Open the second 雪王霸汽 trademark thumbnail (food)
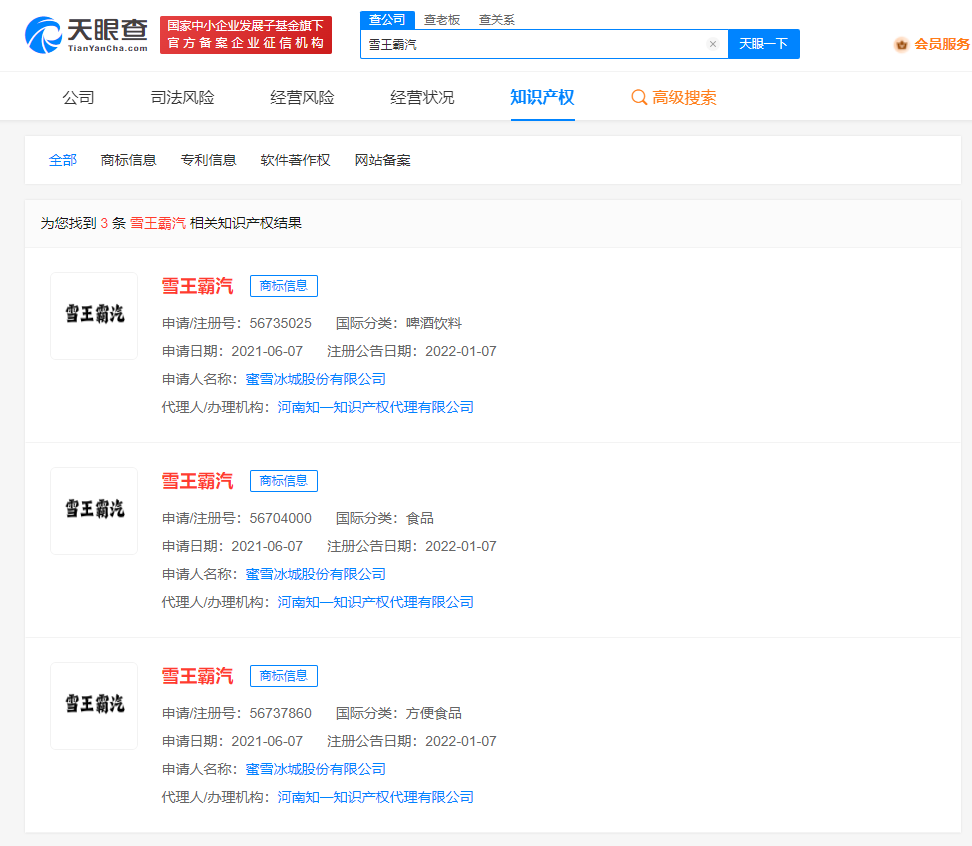Screen dimensions: 972x846 coord(94,511)
